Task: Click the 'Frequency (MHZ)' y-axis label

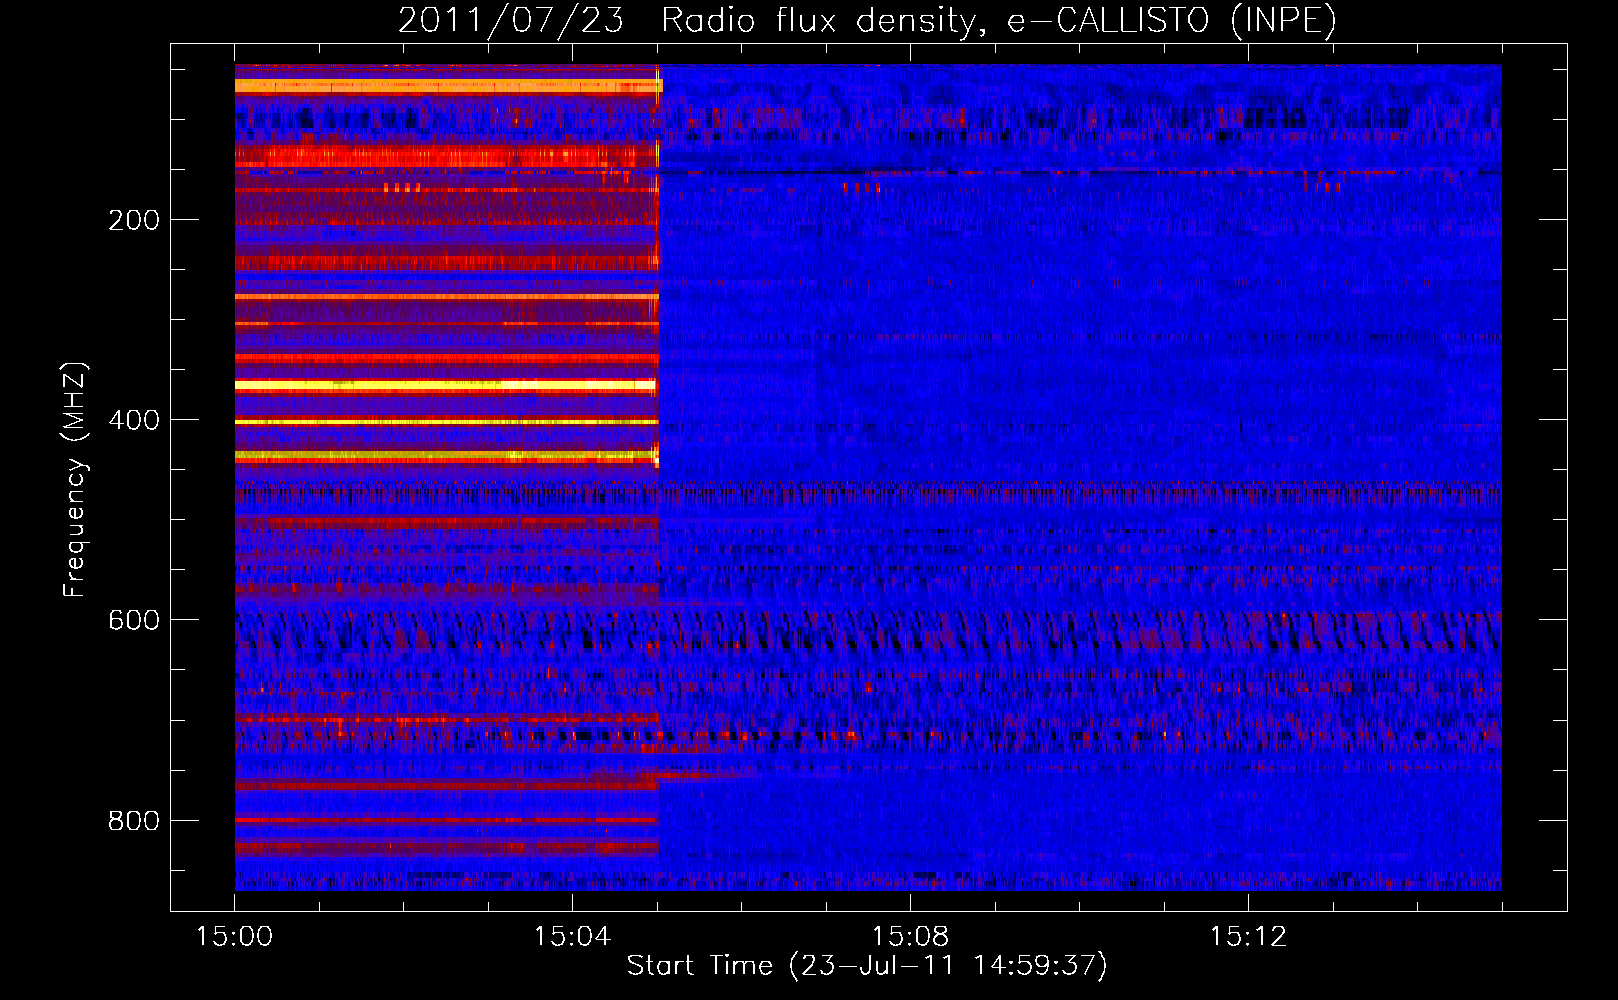Action: (x=74, y=480)
